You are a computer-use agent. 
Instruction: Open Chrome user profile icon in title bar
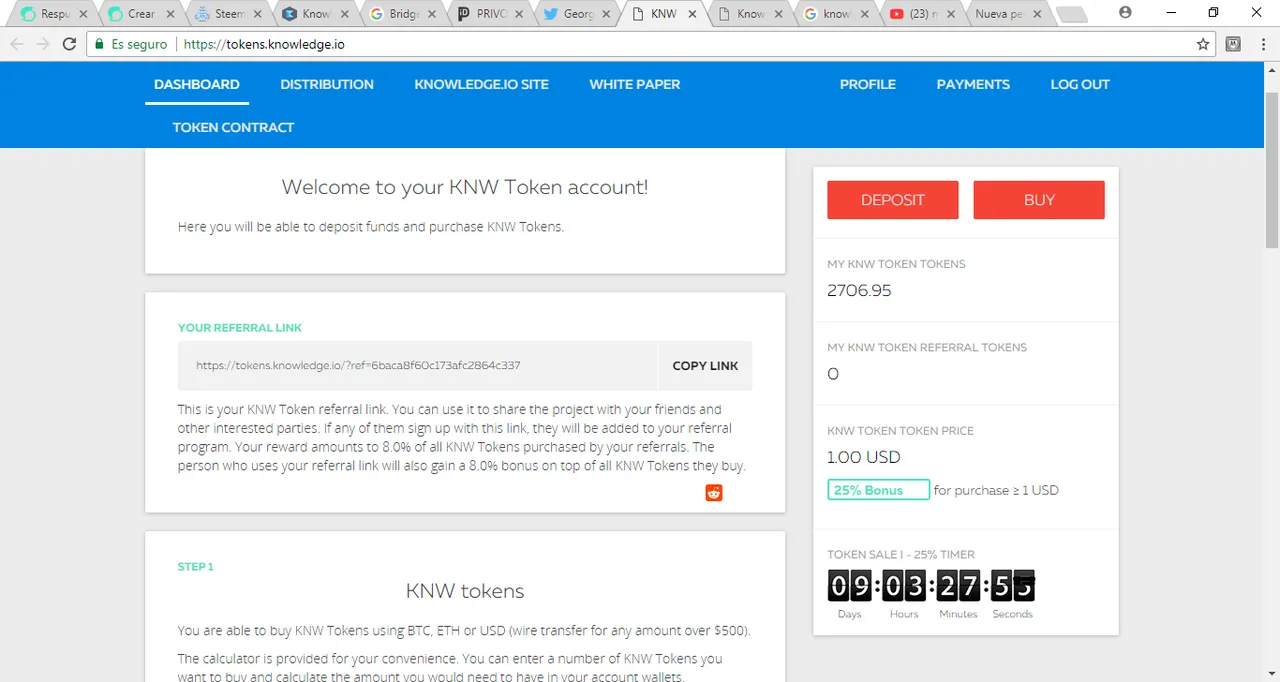click(x=1126, y=12)
